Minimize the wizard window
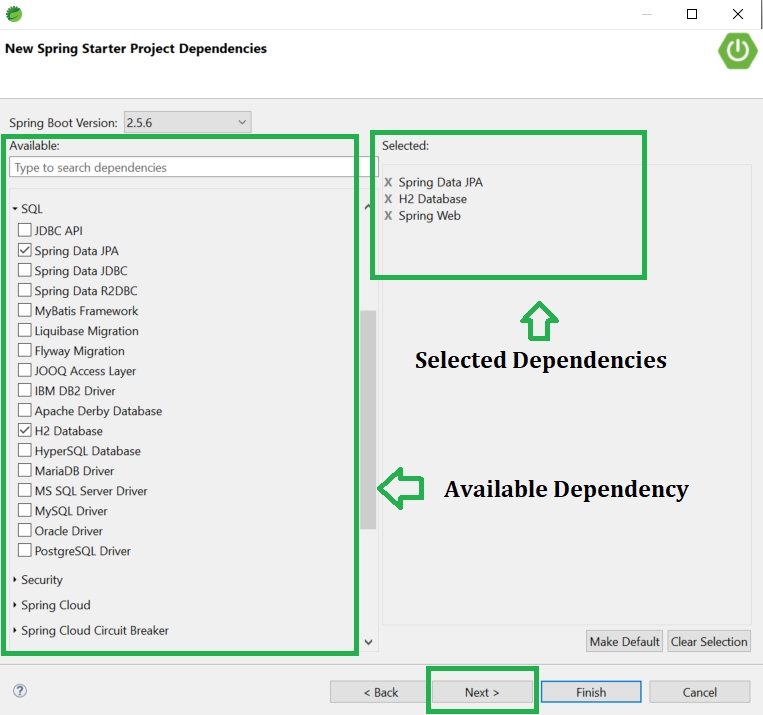The image size is (763, 715). pyautogui.click(x=646, y=14)
